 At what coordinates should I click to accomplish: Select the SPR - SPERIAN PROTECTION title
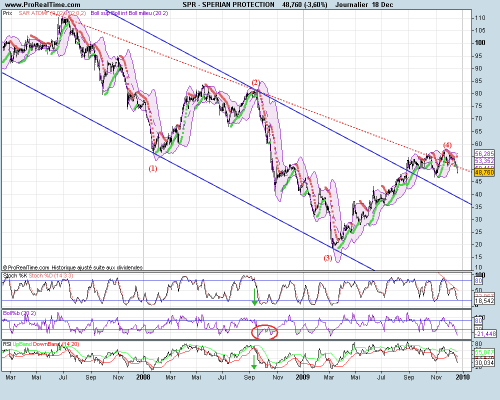[228, 5]
